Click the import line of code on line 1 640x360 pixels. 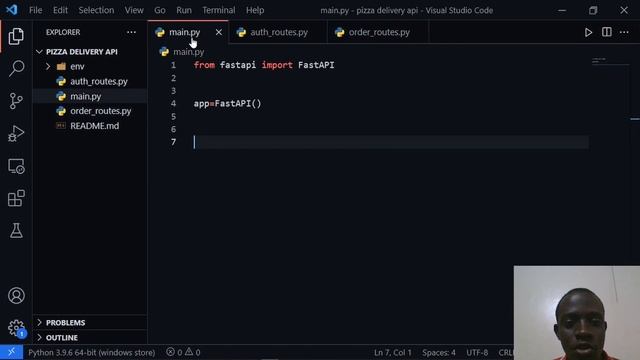point(264,65)
